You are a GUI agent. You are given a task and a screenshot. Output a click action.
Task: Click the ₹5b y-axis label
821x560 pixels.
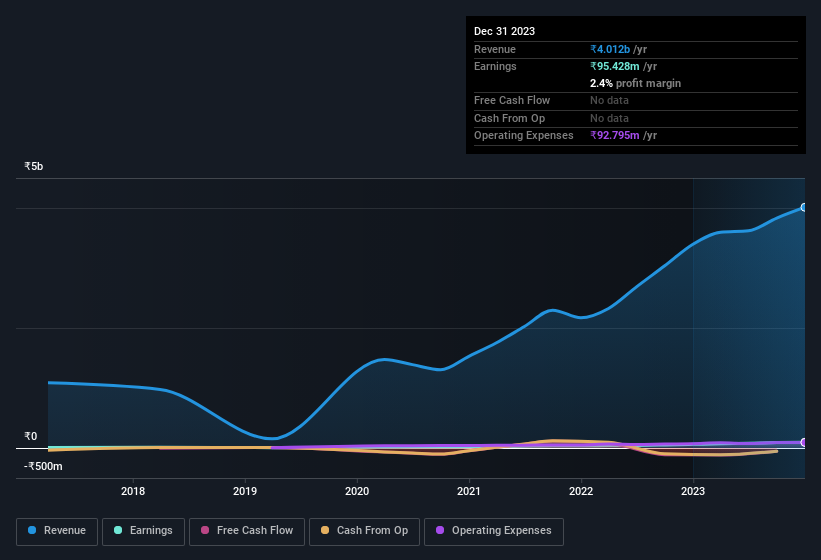[34, 166]
